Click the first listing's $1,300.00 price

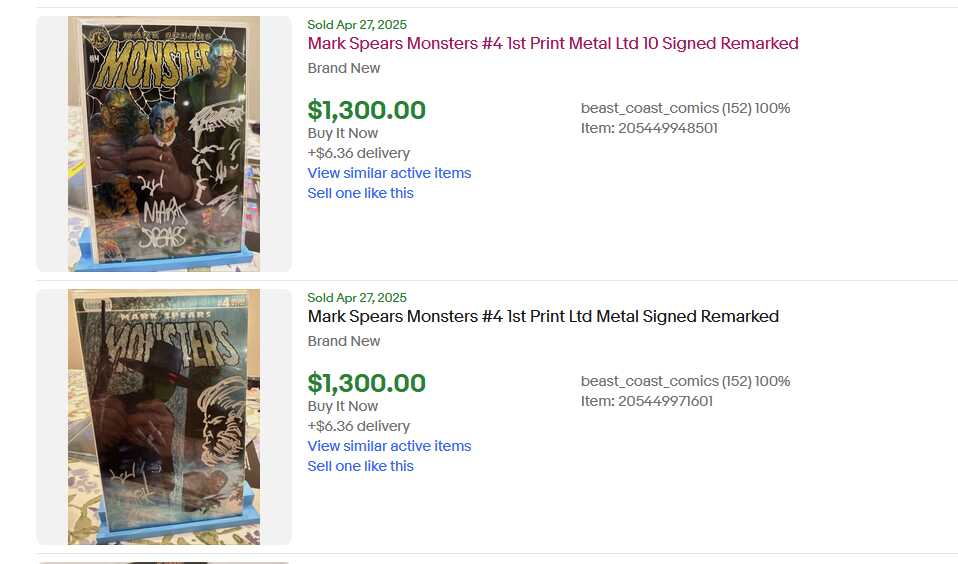point(367,110)
